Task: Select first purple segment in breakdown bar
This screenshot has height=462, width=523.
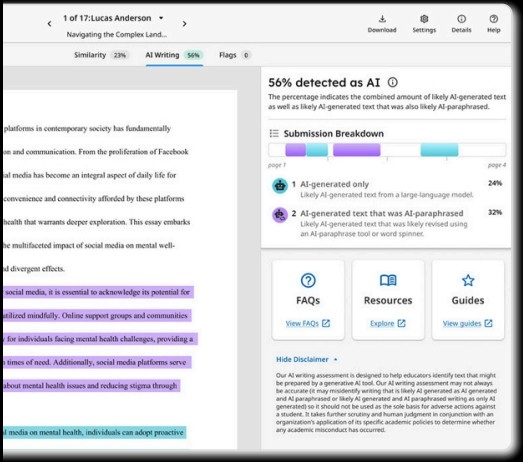Action: pos(296,150)
